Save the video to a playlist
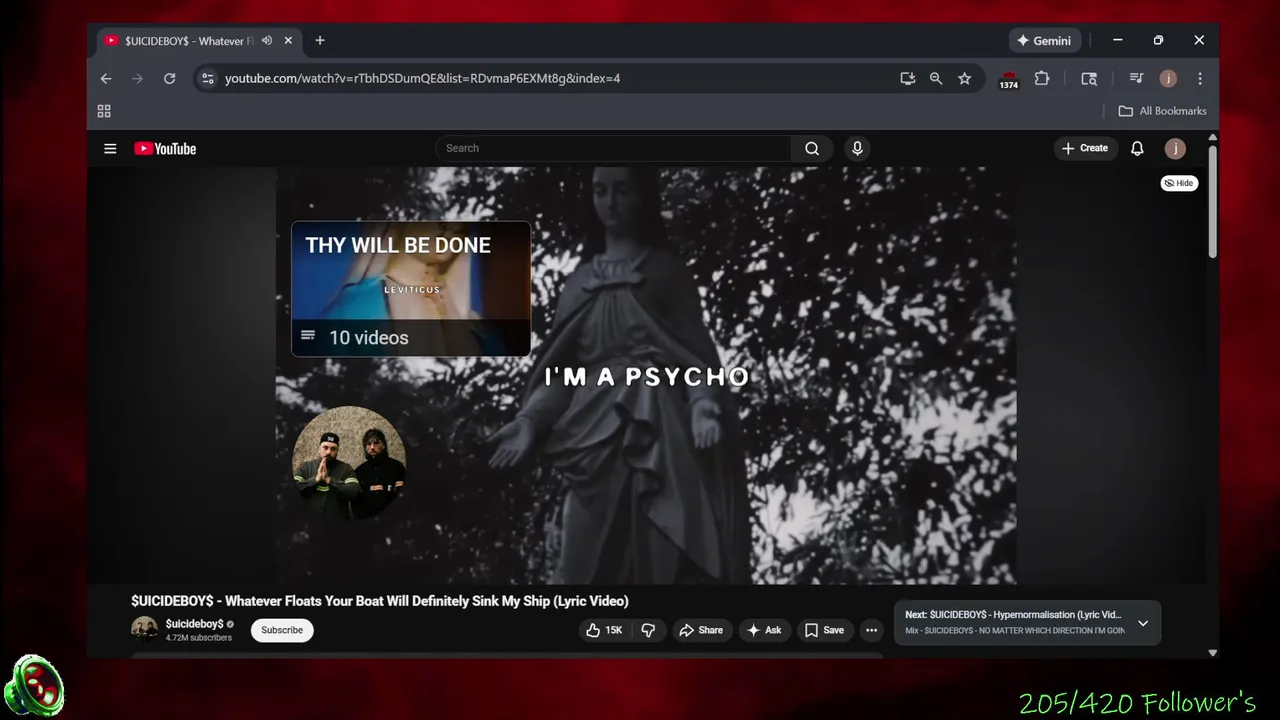 [x=825, y=630]
